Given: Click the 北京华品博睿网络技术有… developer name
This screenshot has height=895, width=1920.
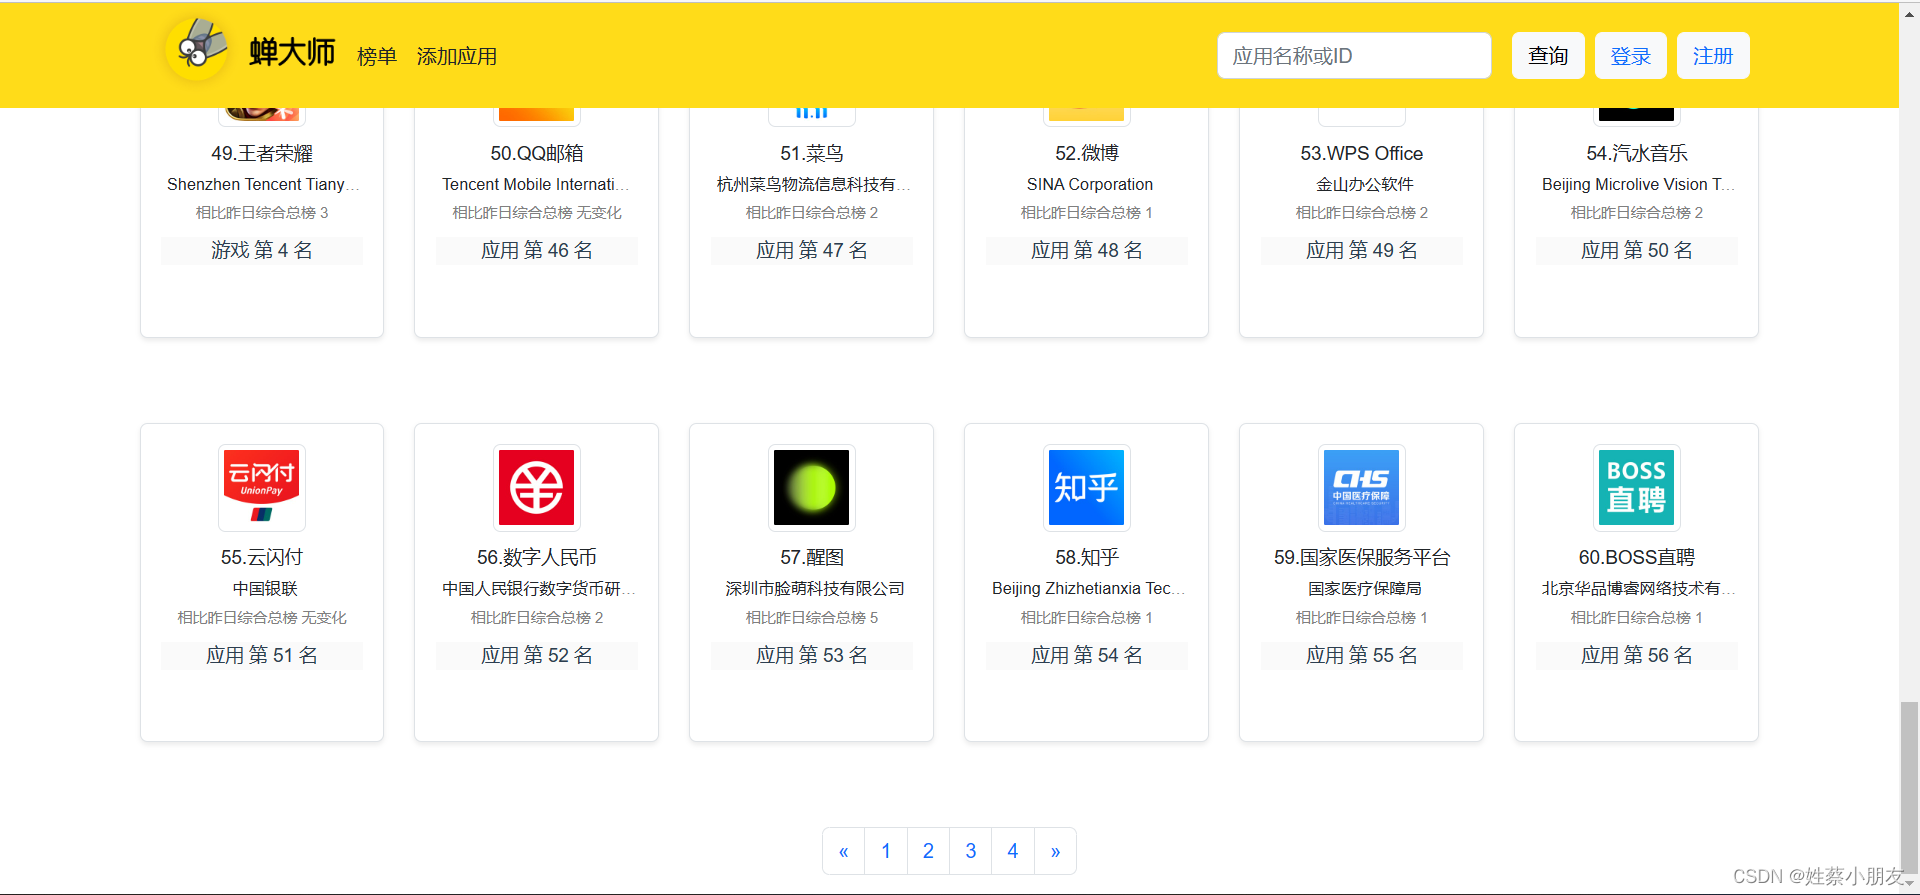Looking at the screenshot, I should [1638, 588].
